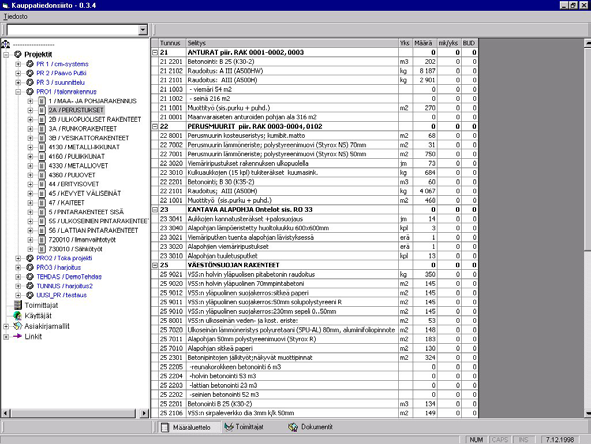
Task: Click the Asiakirjamallit templates icon
Action: click(18, 326)
